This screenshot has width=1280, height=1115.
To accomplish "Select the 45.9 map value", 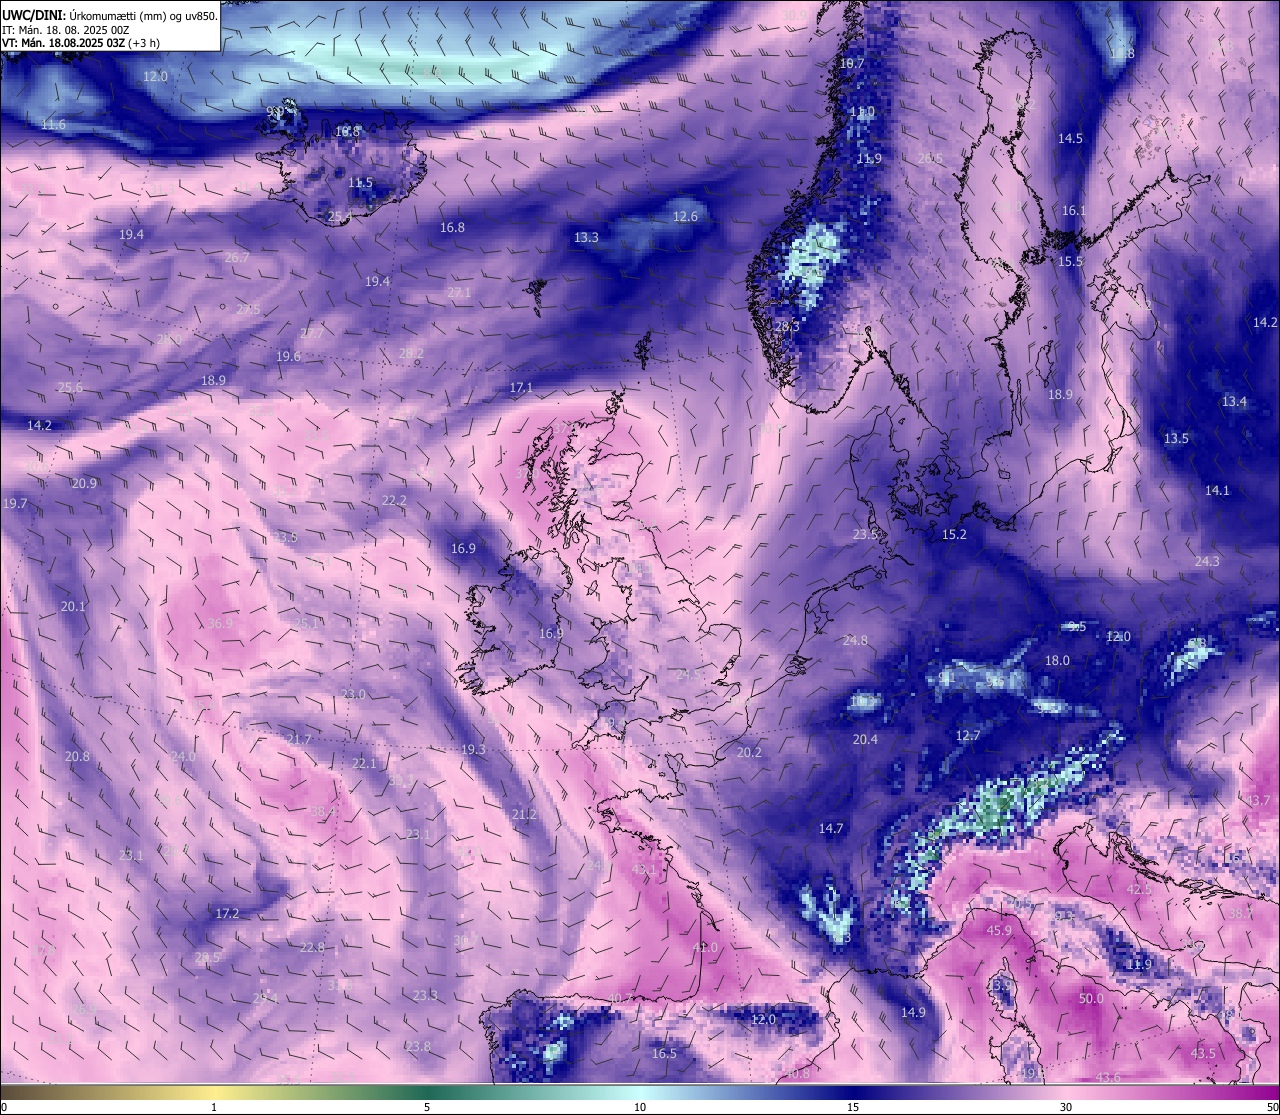I will coord(999,931).
